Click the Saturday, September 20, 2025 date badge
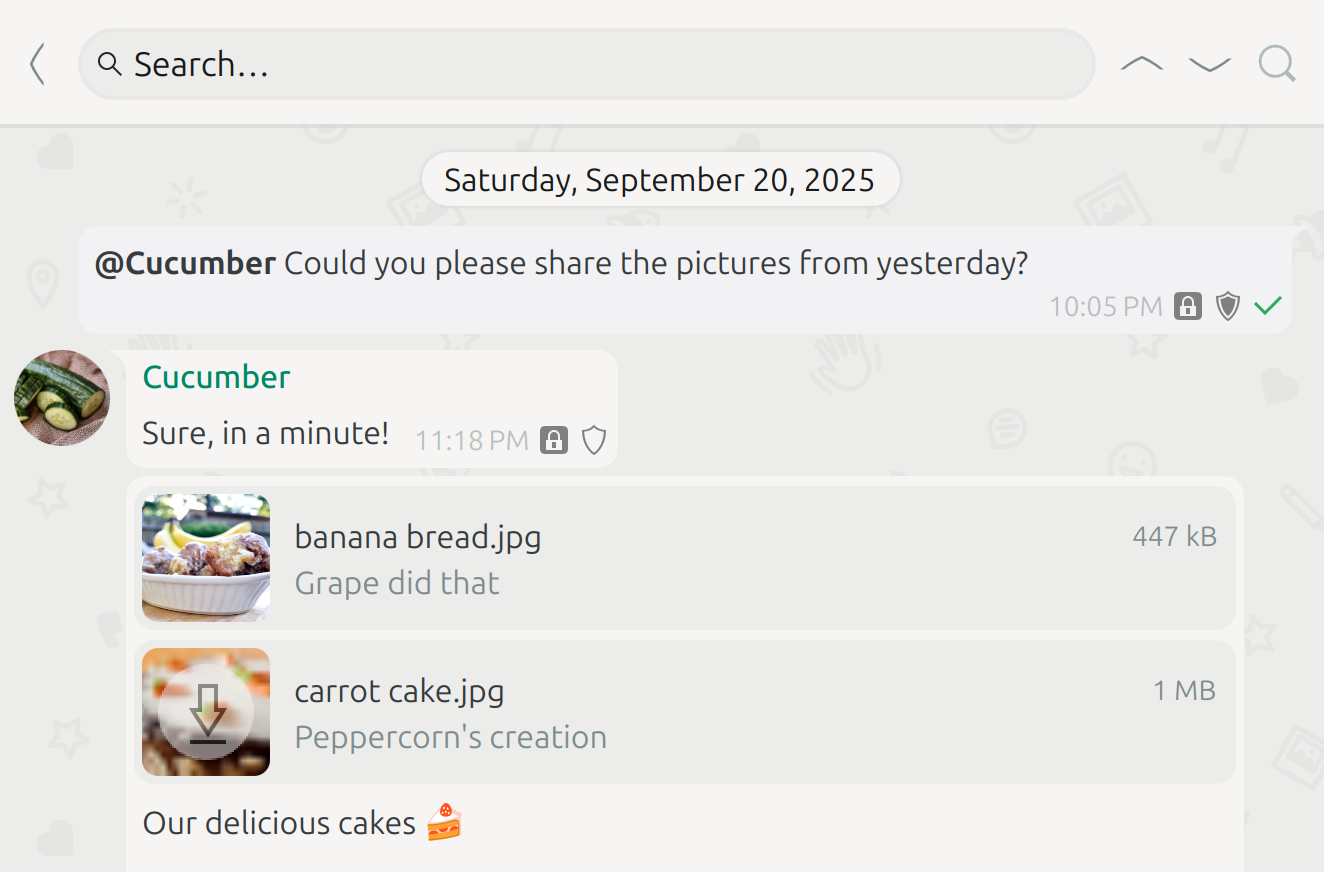 pyautogui.click(x=660, y=180)
